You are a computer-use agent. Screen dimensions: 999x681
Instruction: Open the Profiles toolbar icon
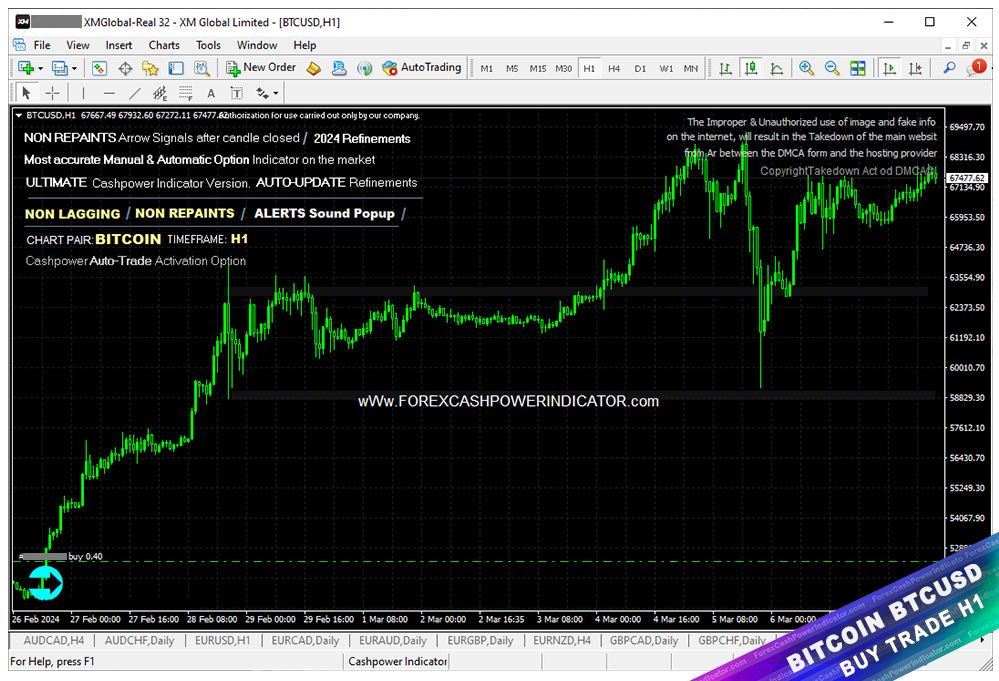point(60,68)
